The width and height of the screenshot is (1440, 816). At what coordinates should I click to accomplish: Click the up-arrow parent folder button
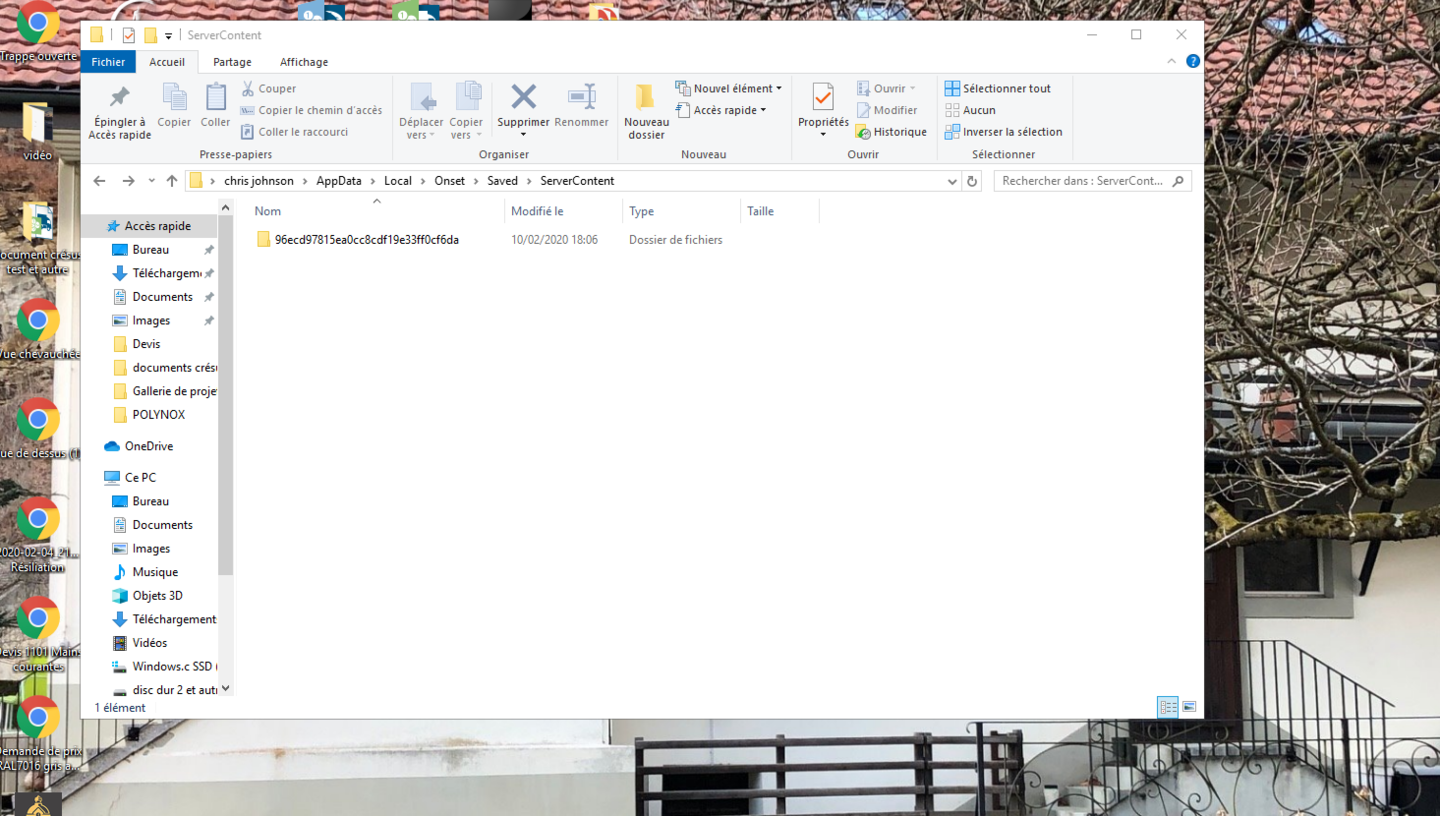(172, 181)
